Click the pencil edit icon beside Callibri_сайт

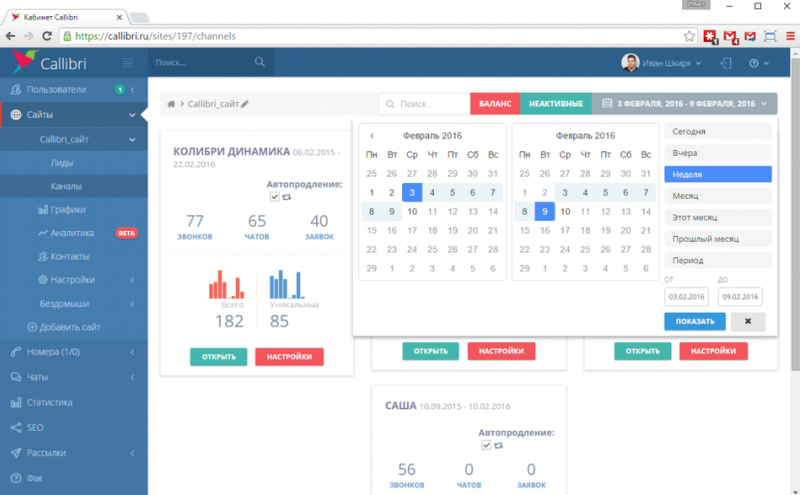245,104
